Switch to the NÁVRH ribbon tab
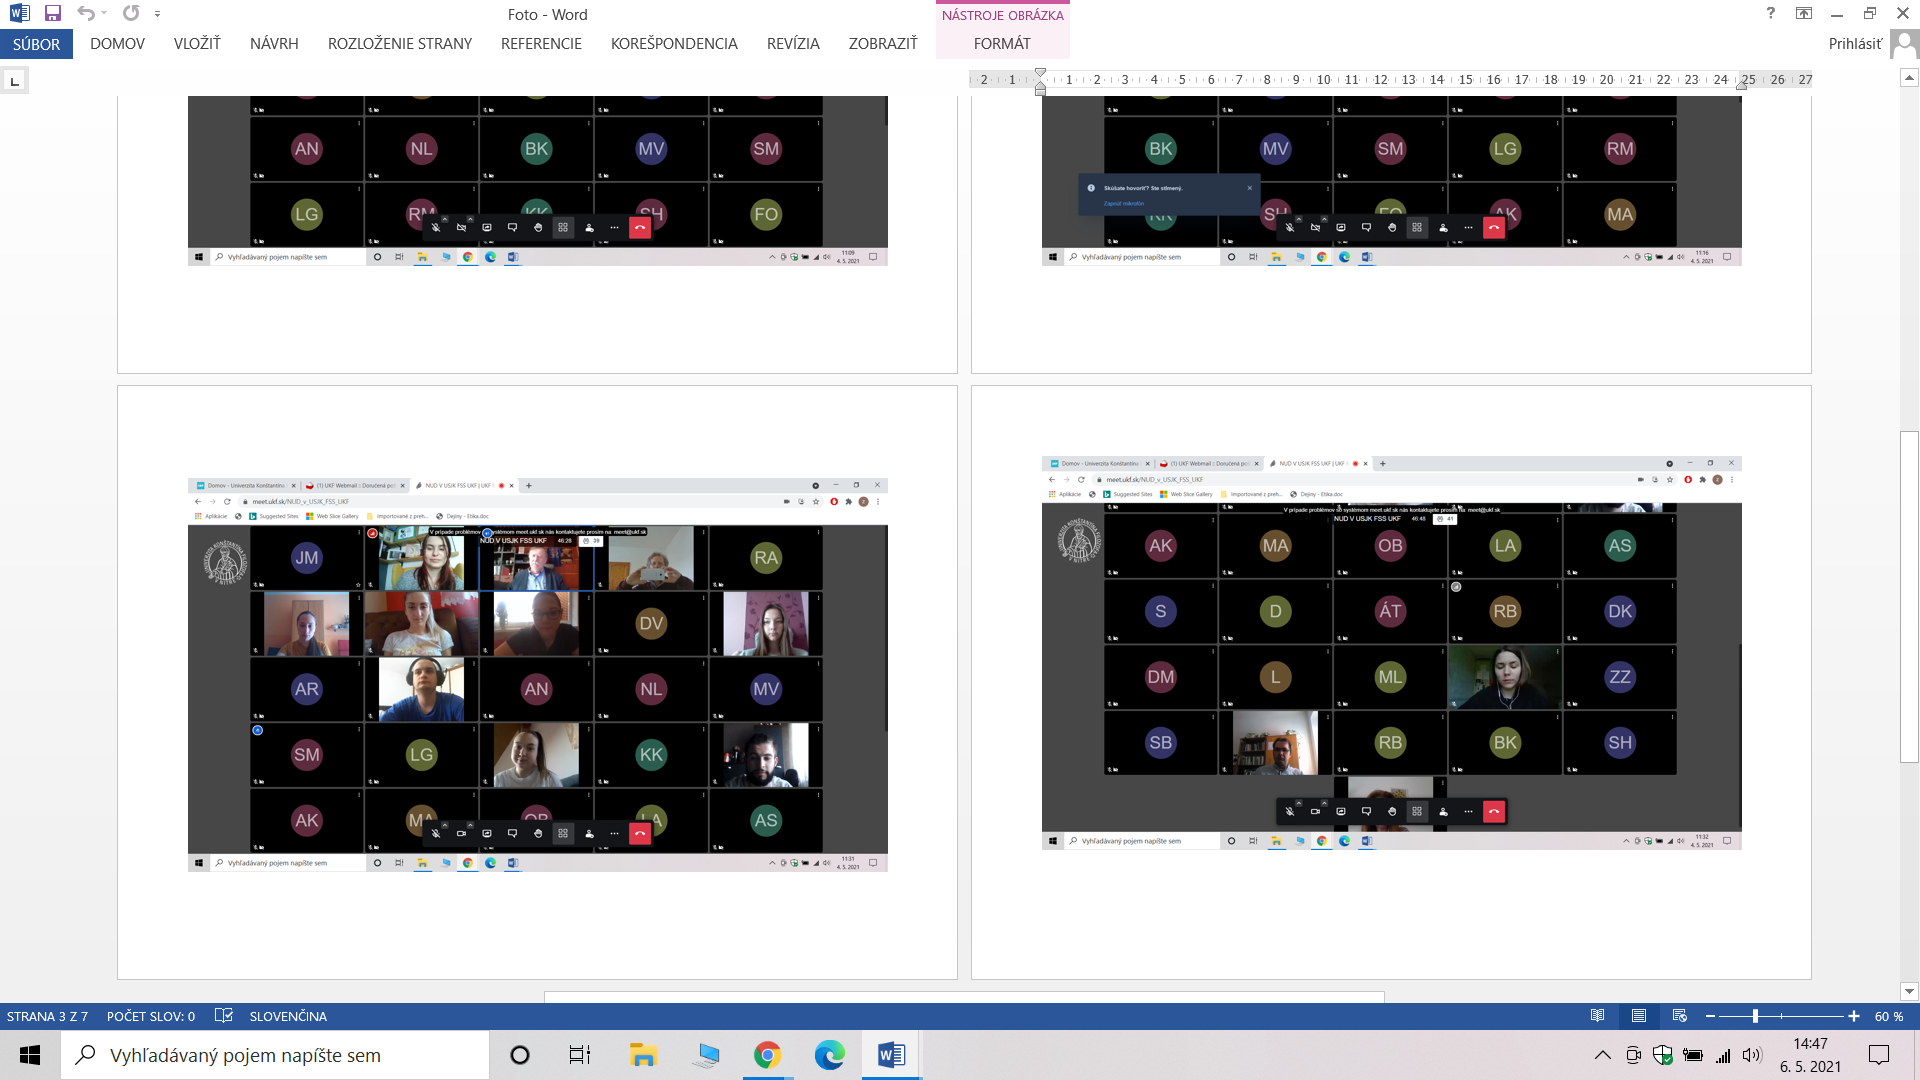 [x=274, y=44]
